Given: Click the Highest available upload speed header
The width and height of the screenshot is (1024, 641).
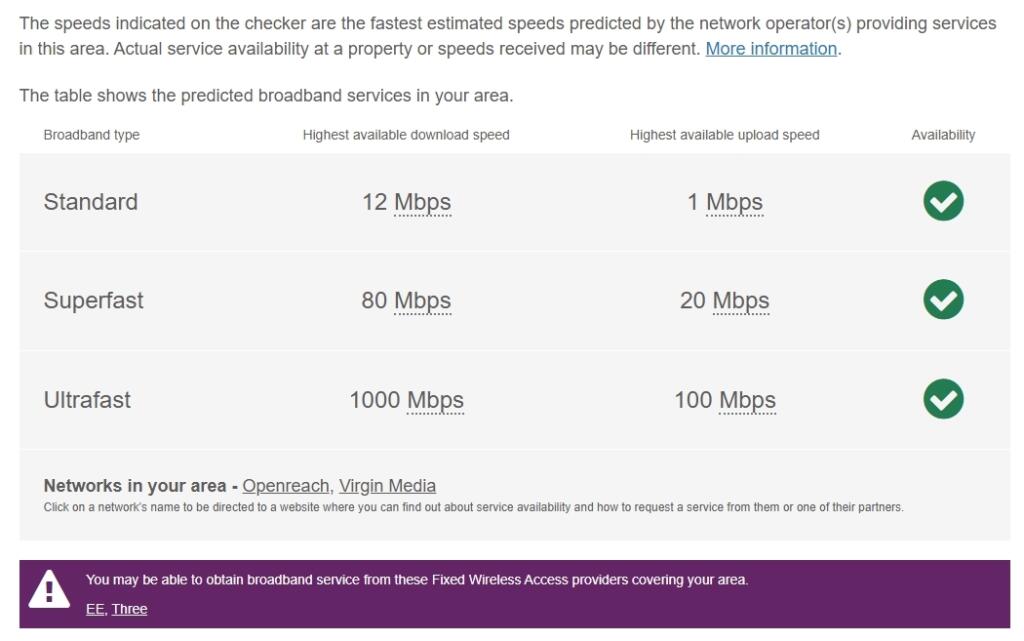Looking at the screenshot, I should (724, 135).
